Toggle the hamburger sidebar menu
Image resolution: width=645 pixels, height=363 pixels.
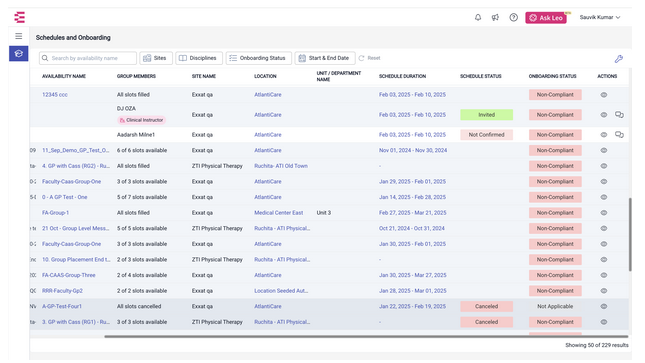(x=19, y=36)
